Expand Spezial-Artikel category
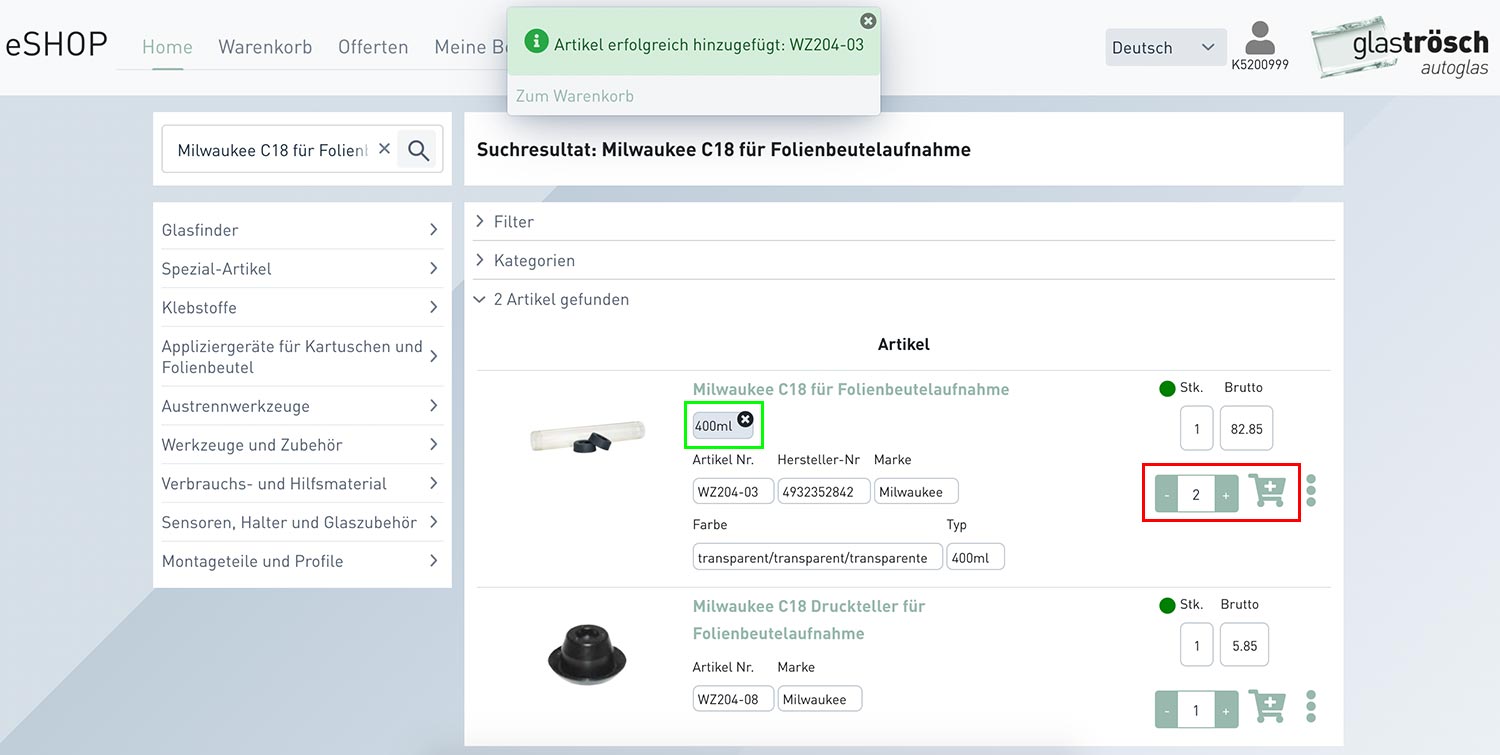The height and width of the screenshot is (755, 1500). [x=301, y=269]
